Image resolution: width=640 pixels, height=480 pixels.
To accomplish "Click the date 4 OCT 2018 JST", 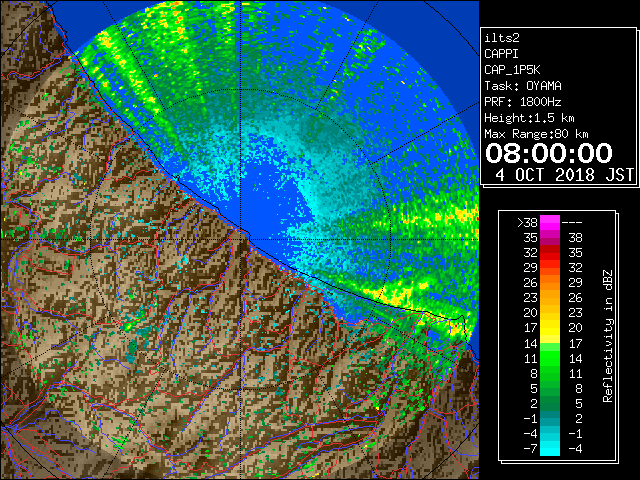I will 564,175.
